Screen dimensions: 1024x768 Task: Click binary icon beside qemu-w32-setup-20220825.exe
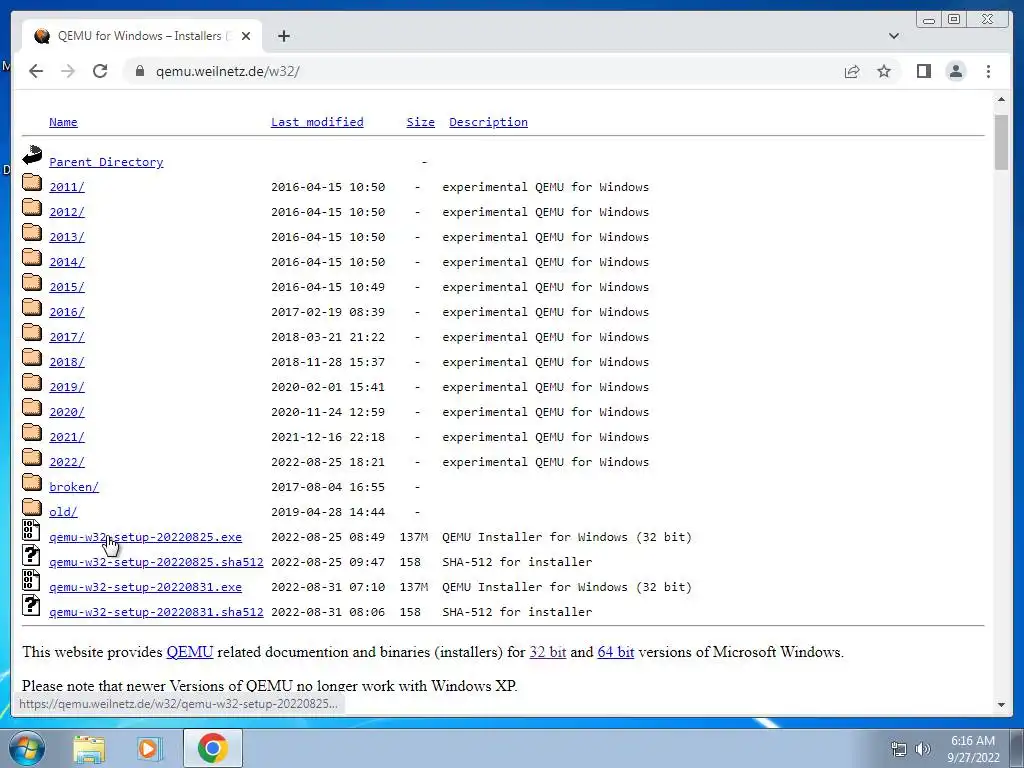[x=31, y=530]
